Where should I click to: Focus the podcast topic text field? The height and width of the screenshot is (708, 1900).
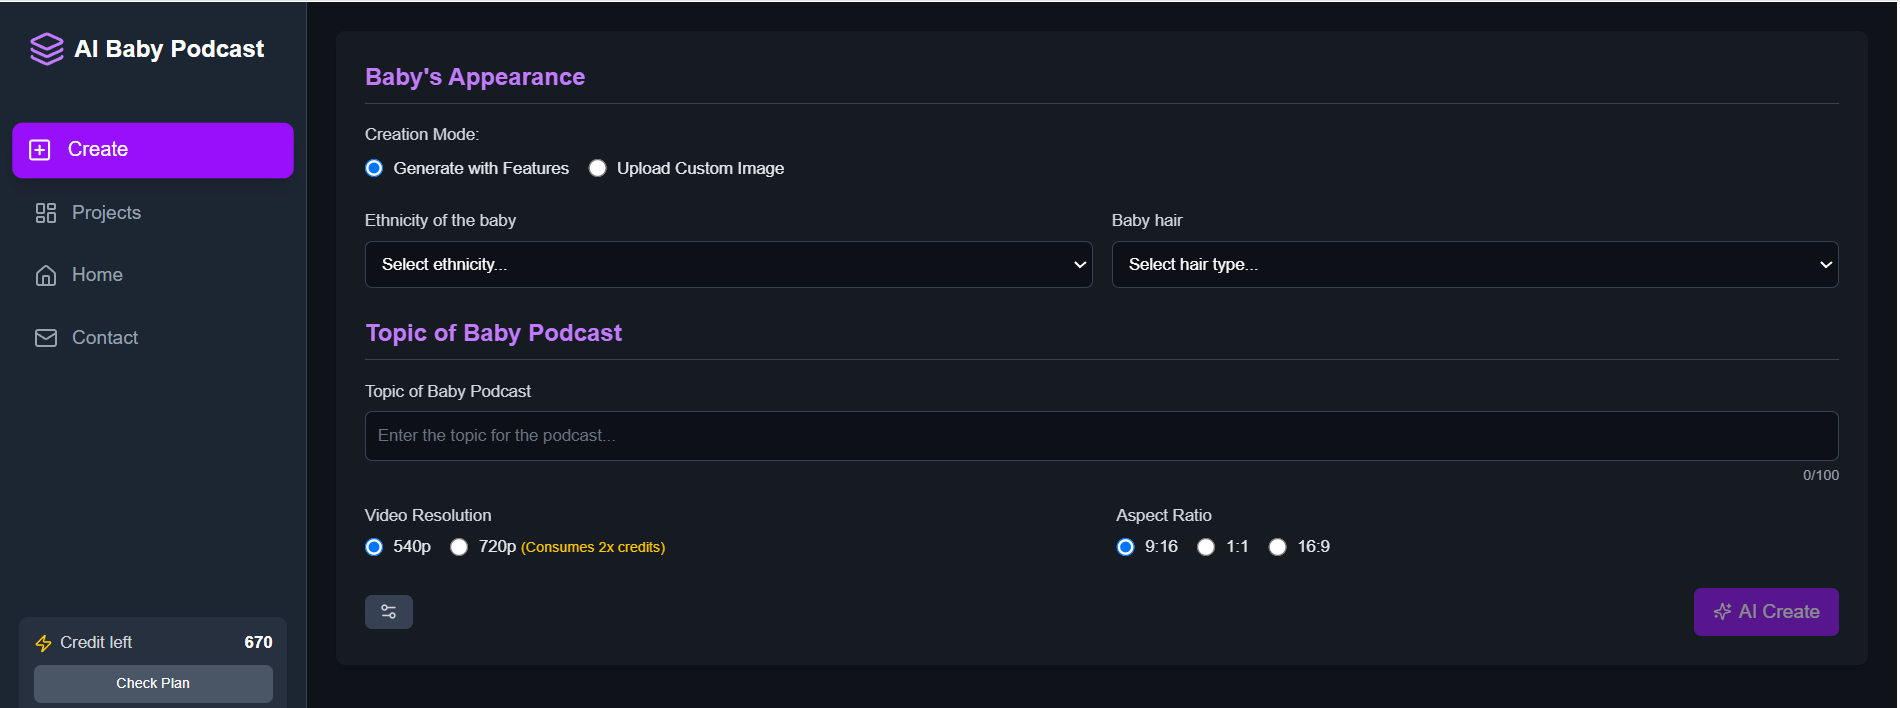pos(1100,436)
